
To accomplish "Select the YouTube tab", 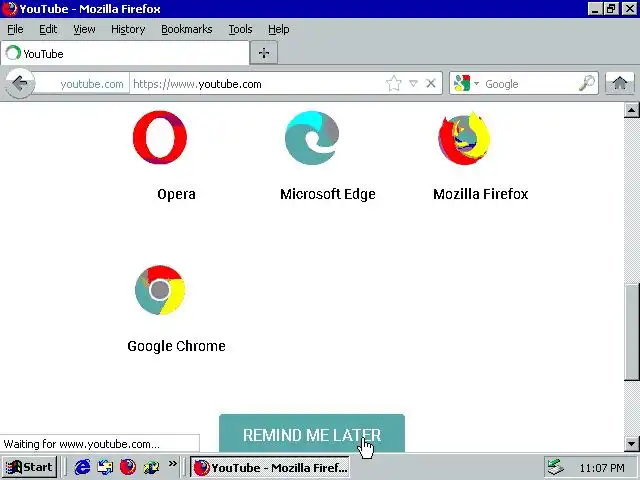I will [x=125, y=53].
